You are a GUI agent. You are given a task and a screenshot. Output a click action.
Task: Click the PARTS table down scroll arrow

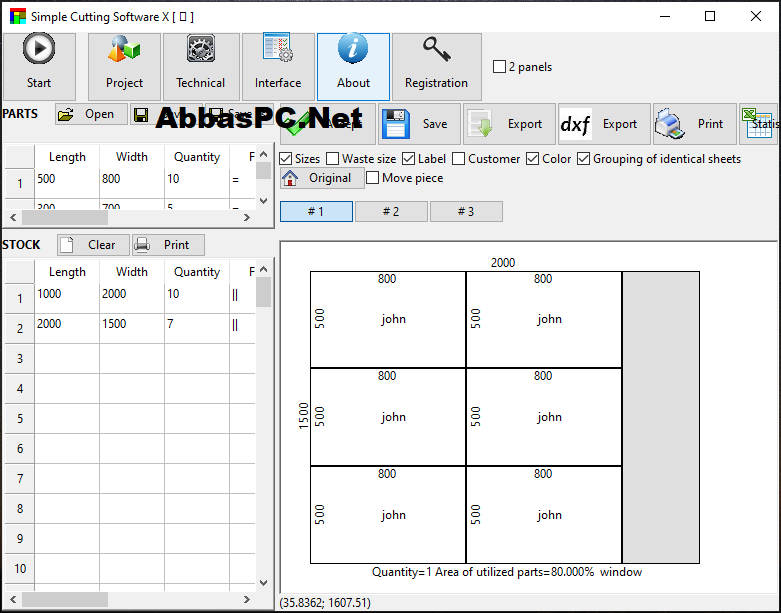click(263, 201)
